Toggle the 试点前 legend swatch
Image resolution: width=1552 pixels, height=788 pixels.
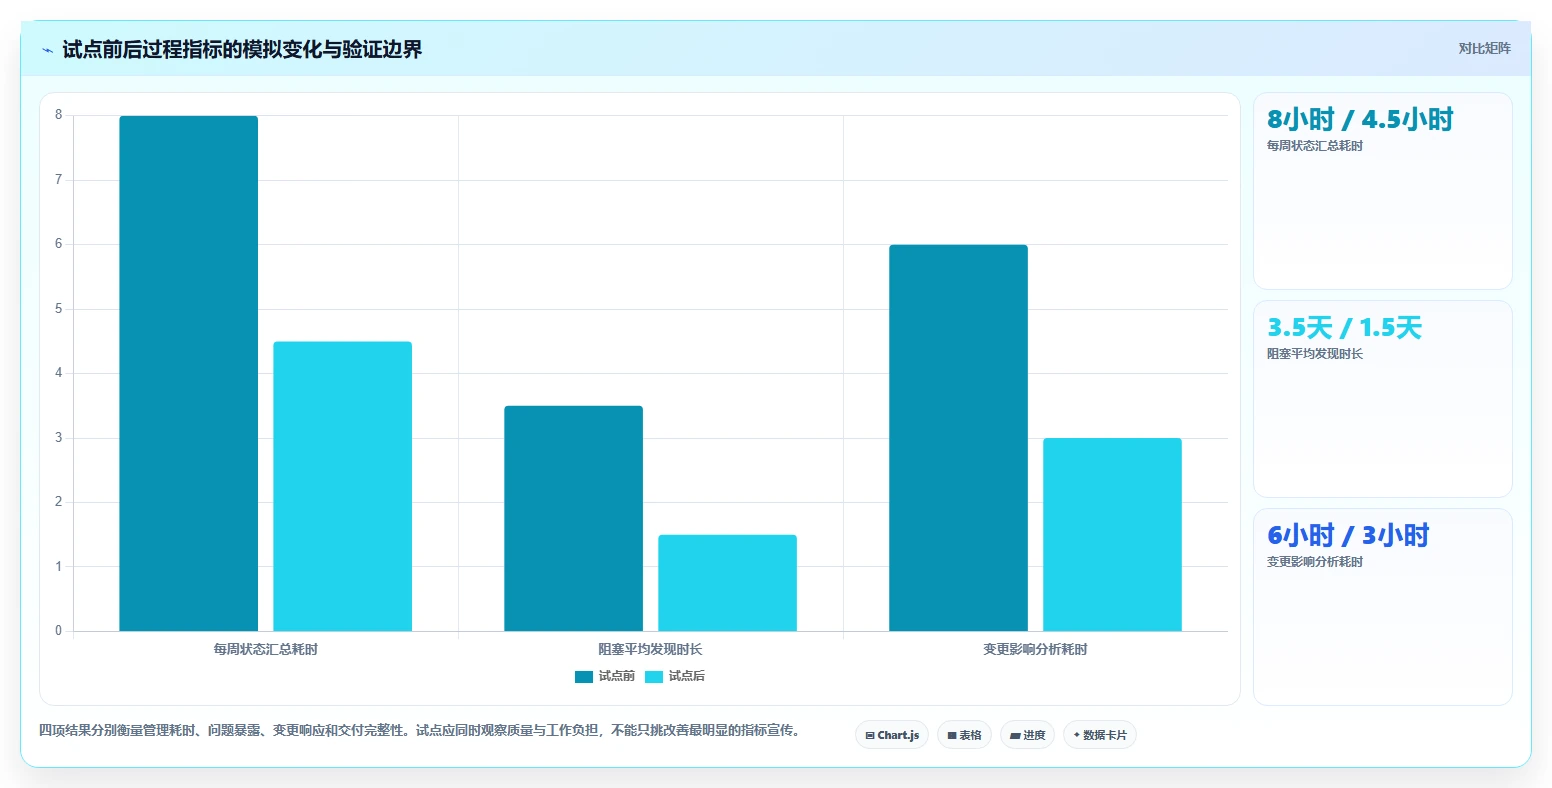coord(584,677)
